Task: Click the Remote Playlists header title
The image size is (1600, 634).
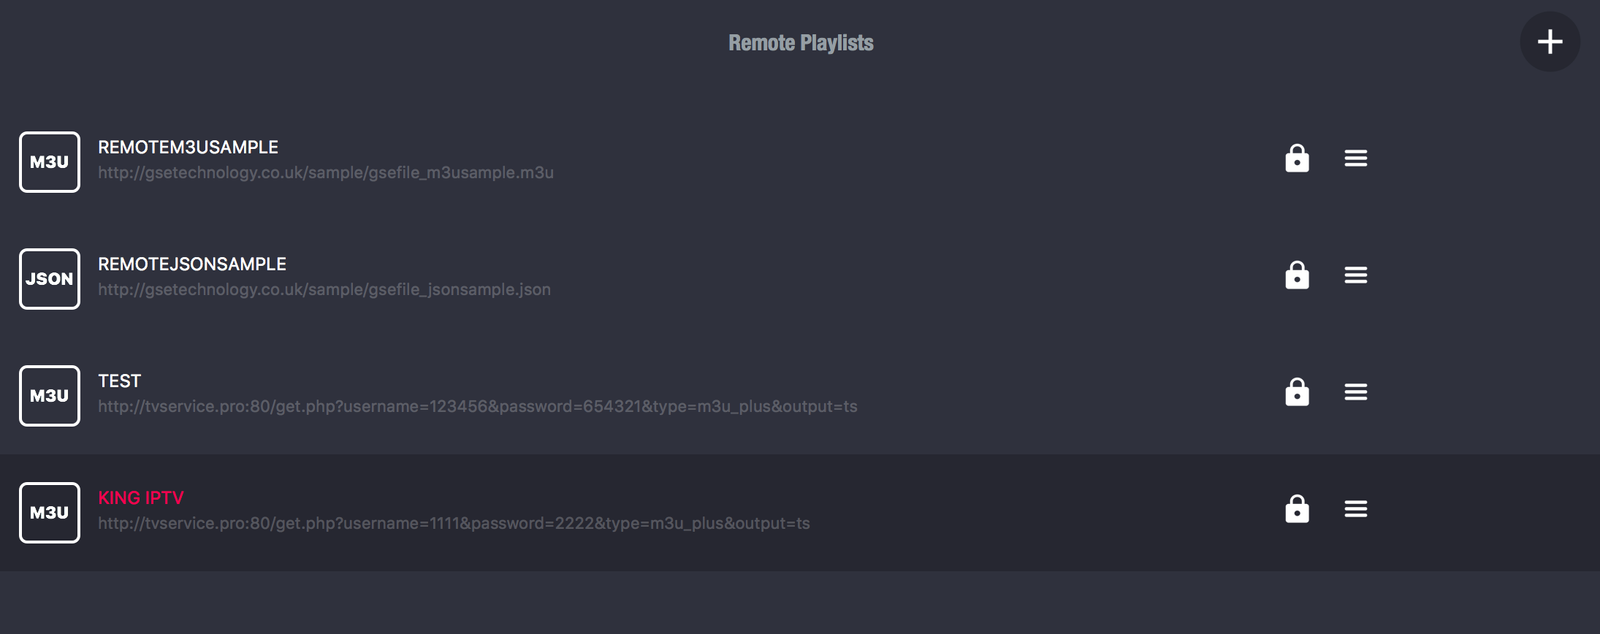Action: [x=800, y=43]
